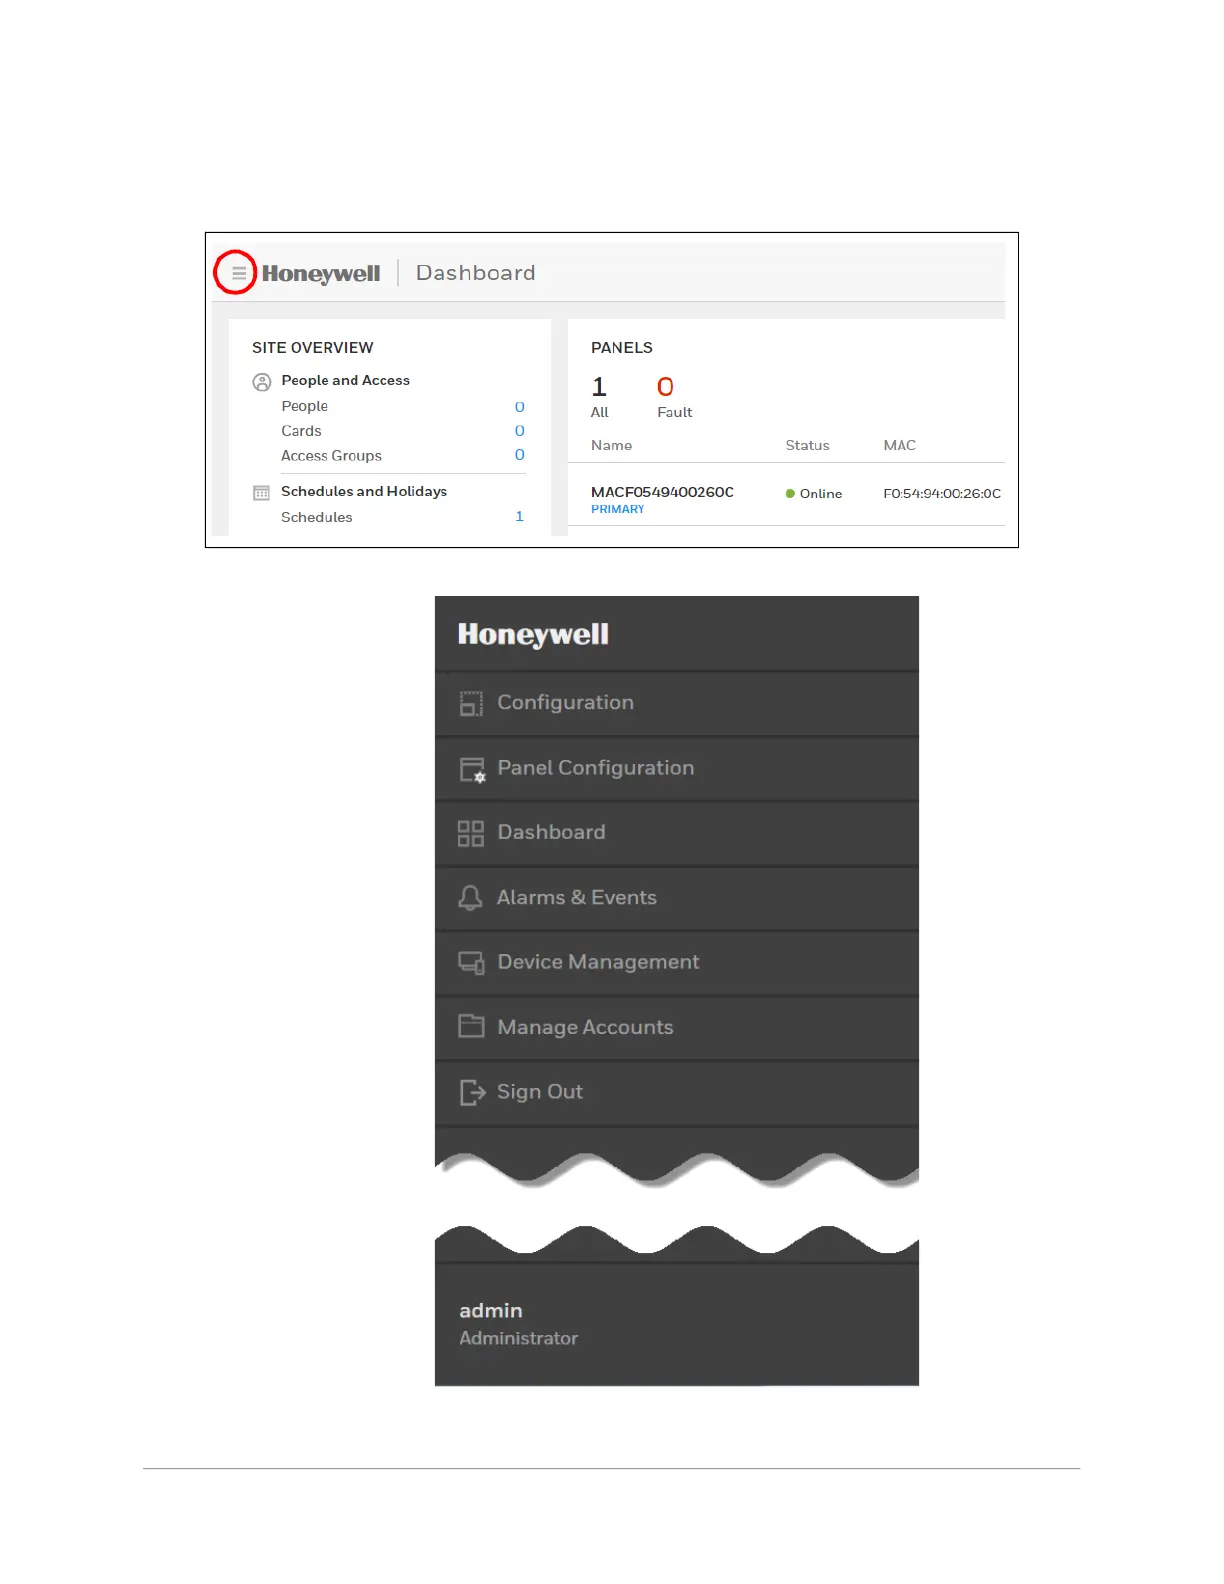
Task: Select Device Management in side menu
Action: [677, 962]
